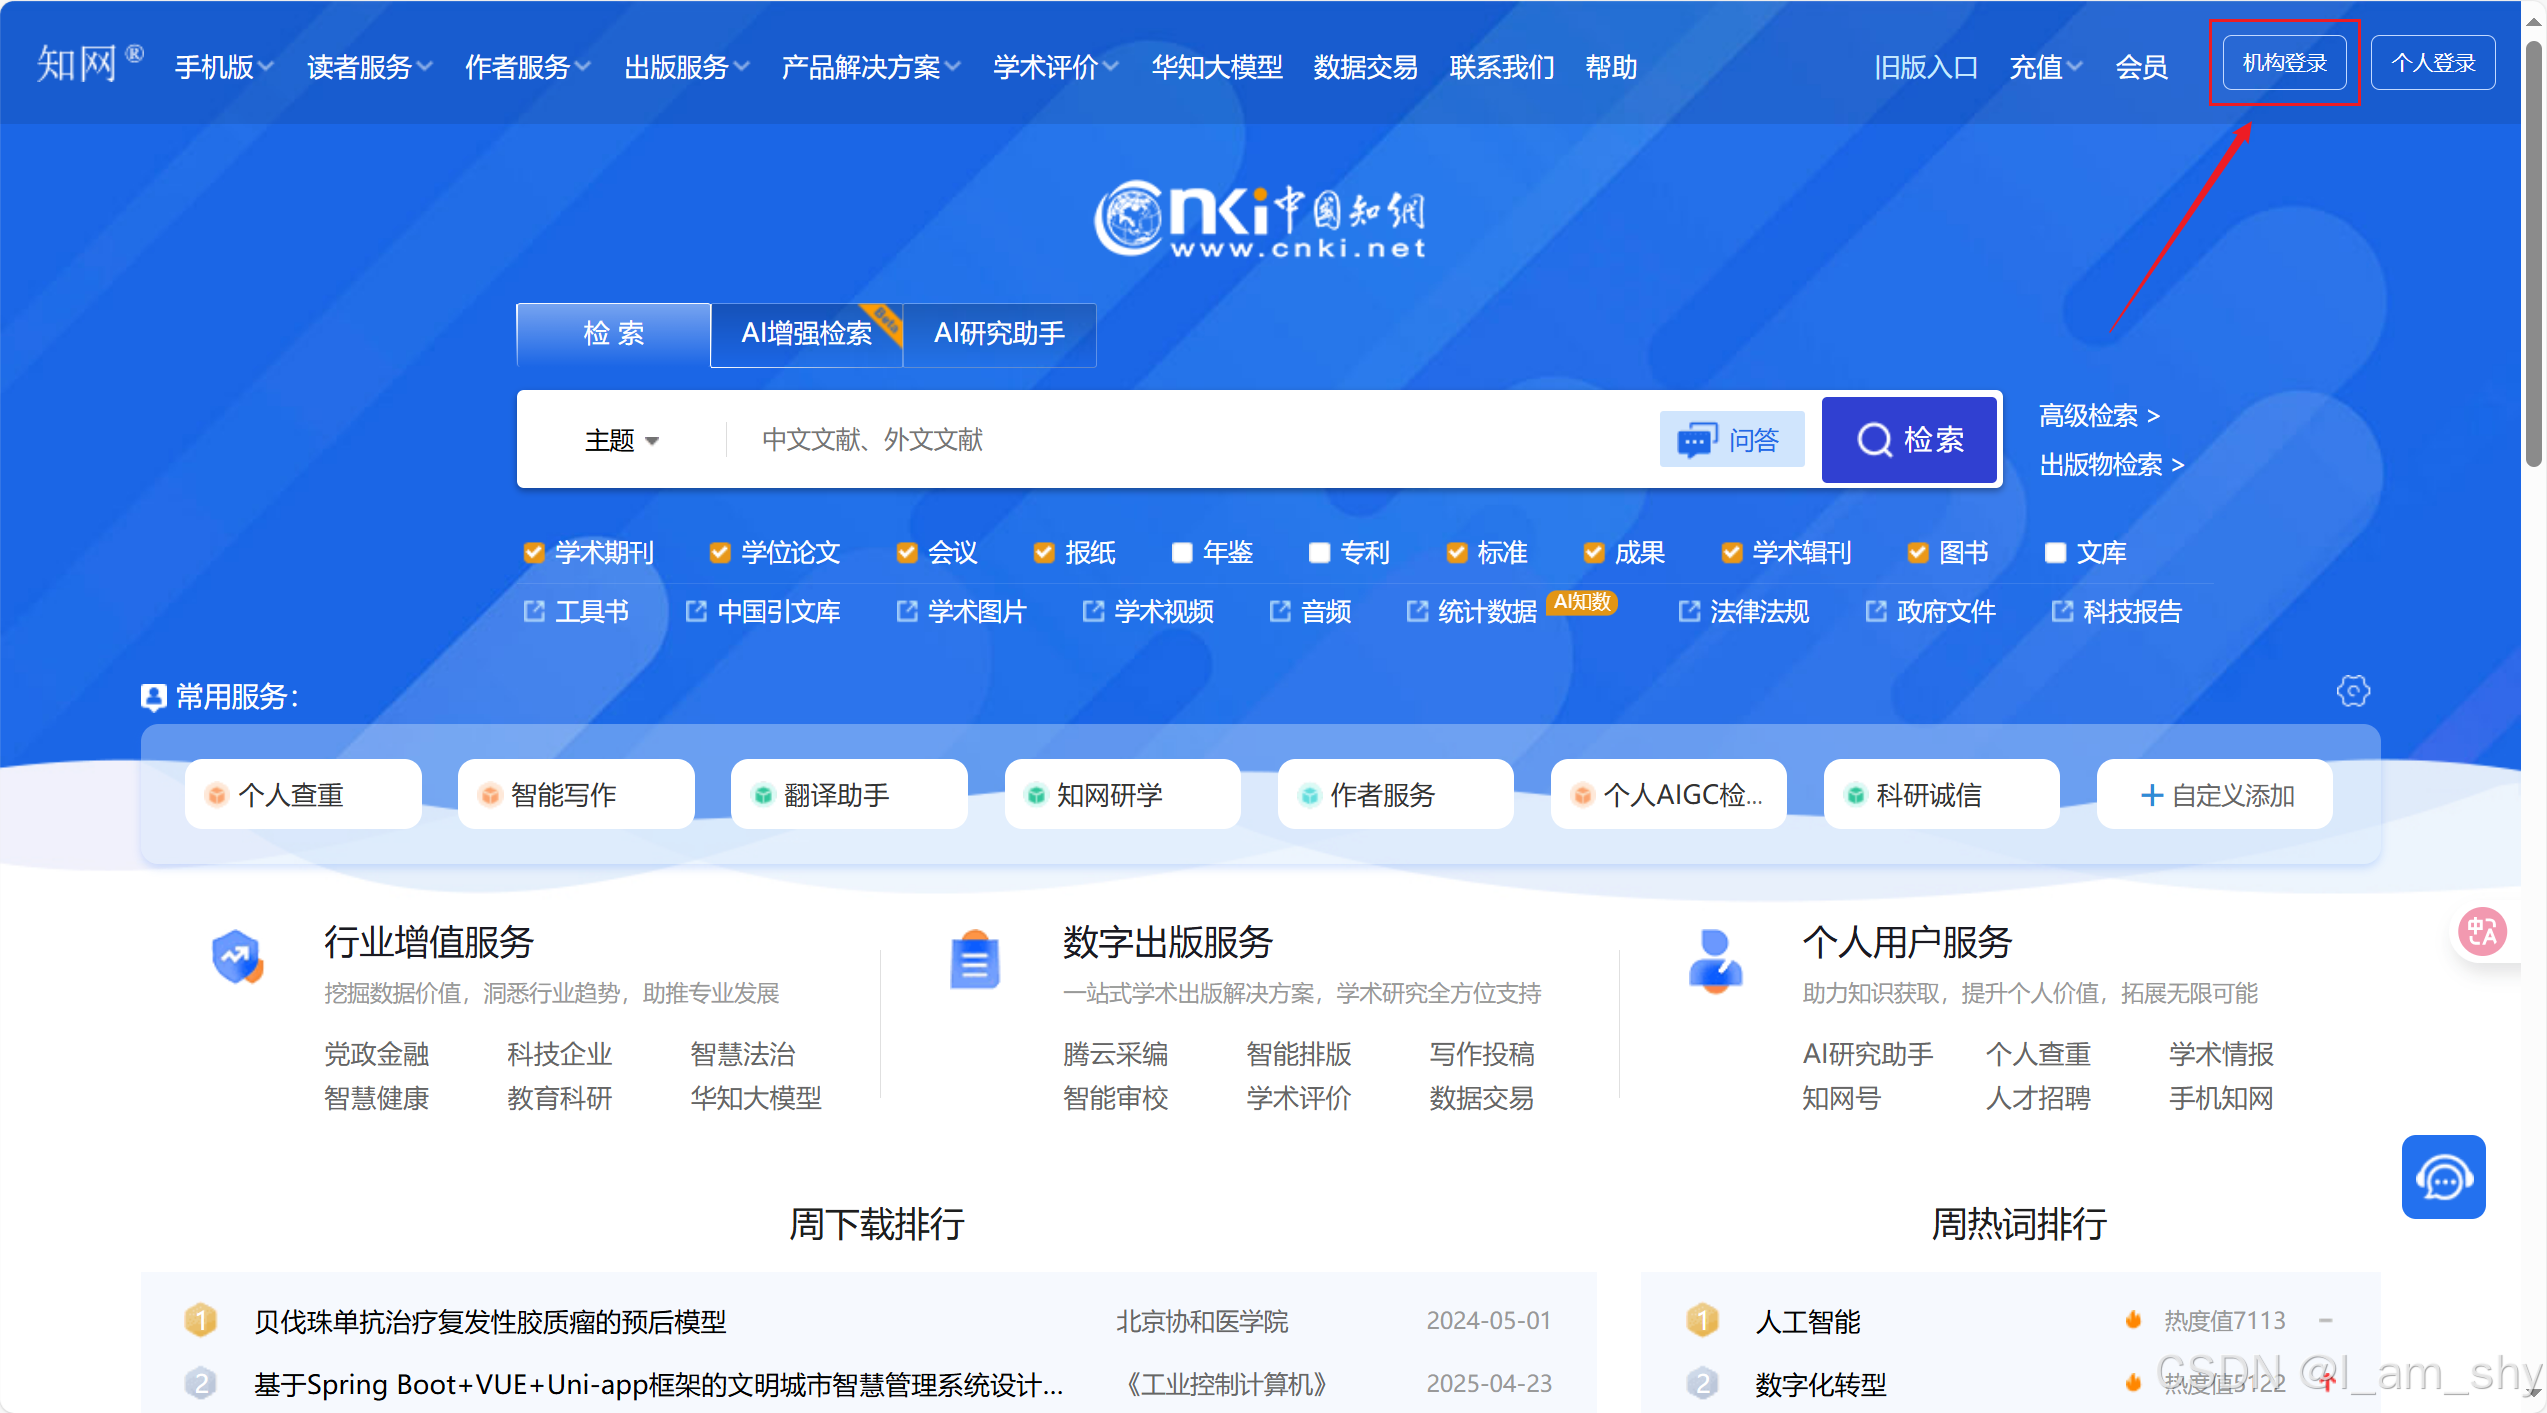
Task: Click the CNKI logo at top center
Action: [1260, 219]
